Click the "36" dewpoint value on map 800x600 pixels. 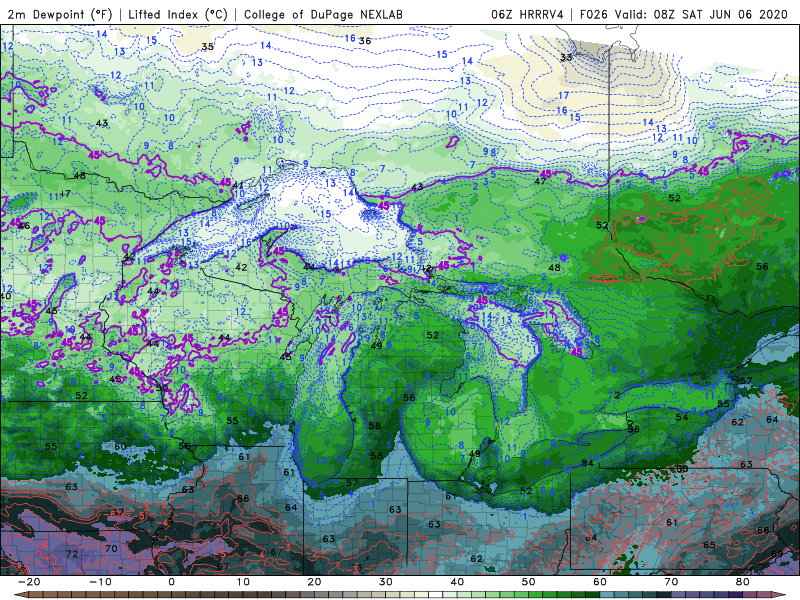point(365,41)
